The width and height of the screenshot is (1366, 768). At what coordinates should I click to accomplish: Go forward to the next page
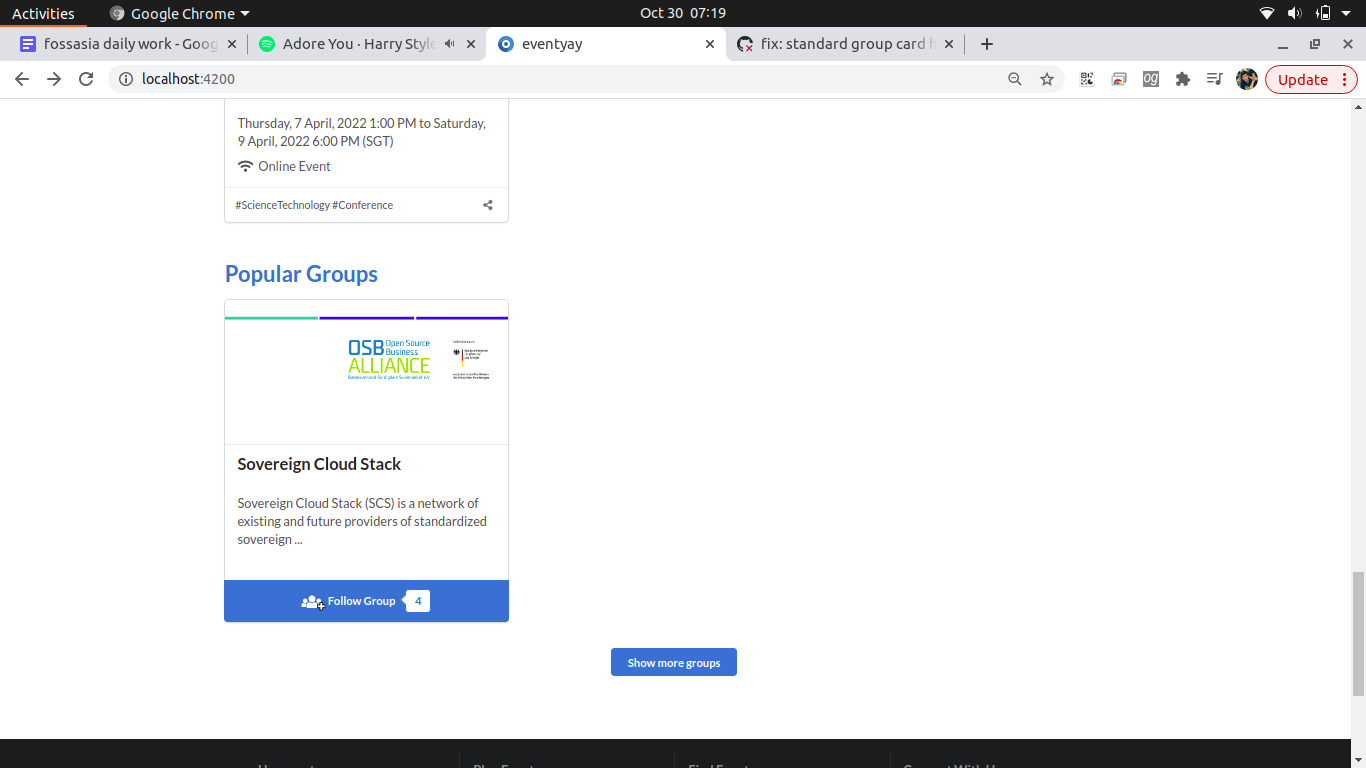coord(54,79)
